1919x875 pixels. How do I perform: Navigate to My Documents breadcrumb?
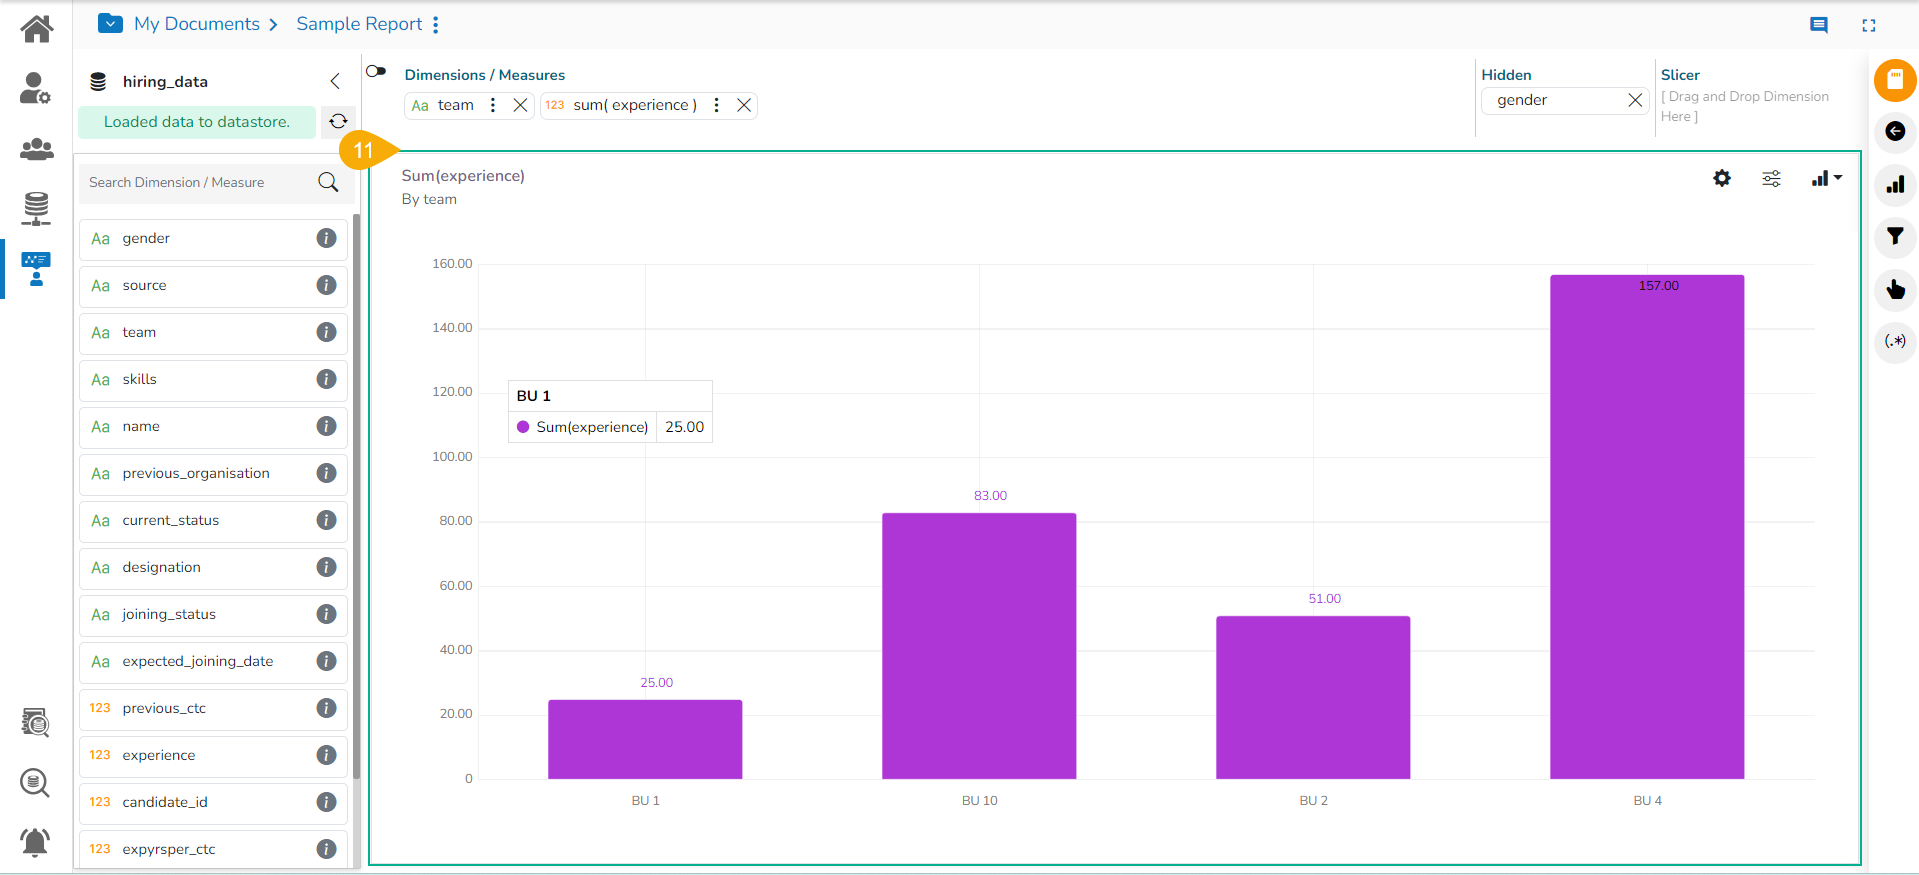pos(197,24)
